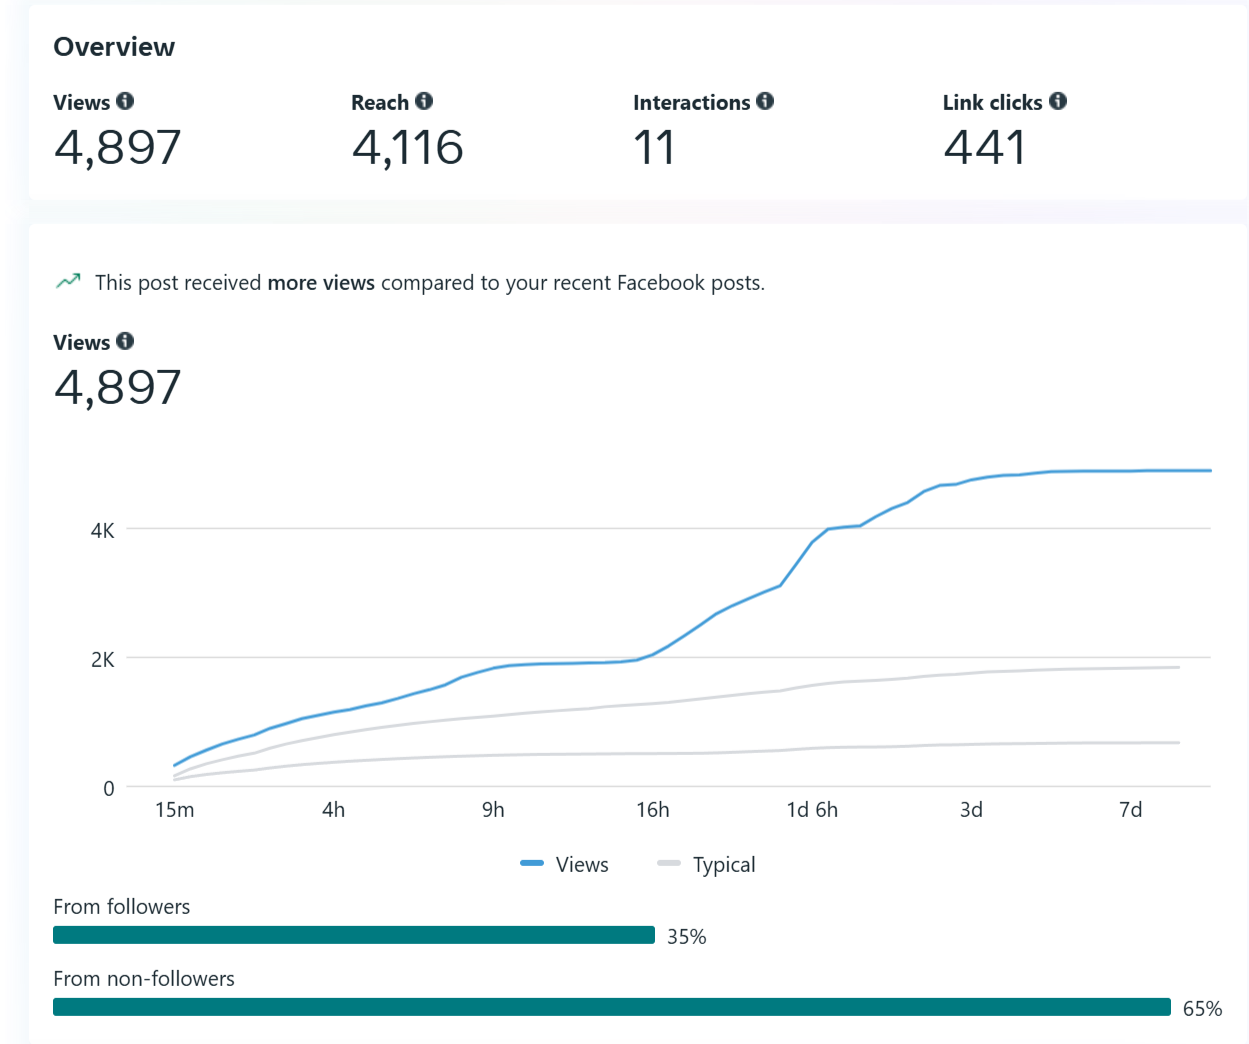
Task: Toggle the Typical series via its legend label
Action: point(724,864)
